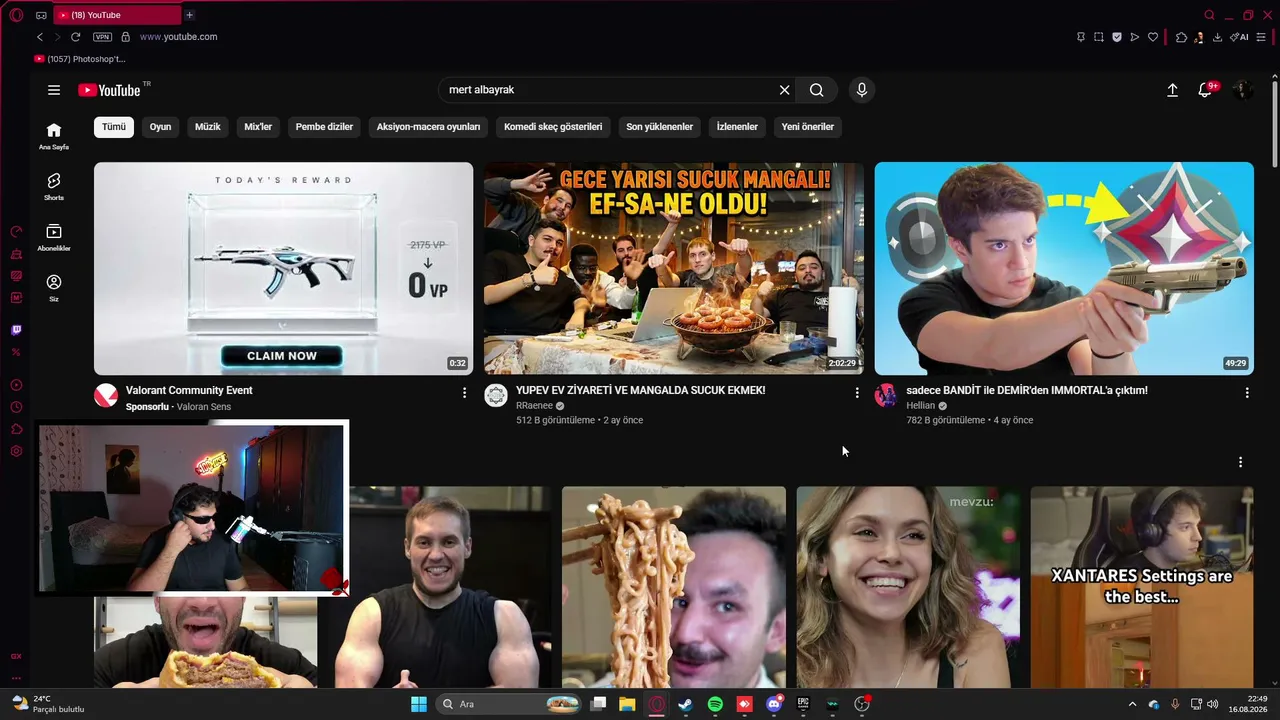The image size is (1280, 720).
Task: Select the Pembe diziler chip
Action: point(324,127)
